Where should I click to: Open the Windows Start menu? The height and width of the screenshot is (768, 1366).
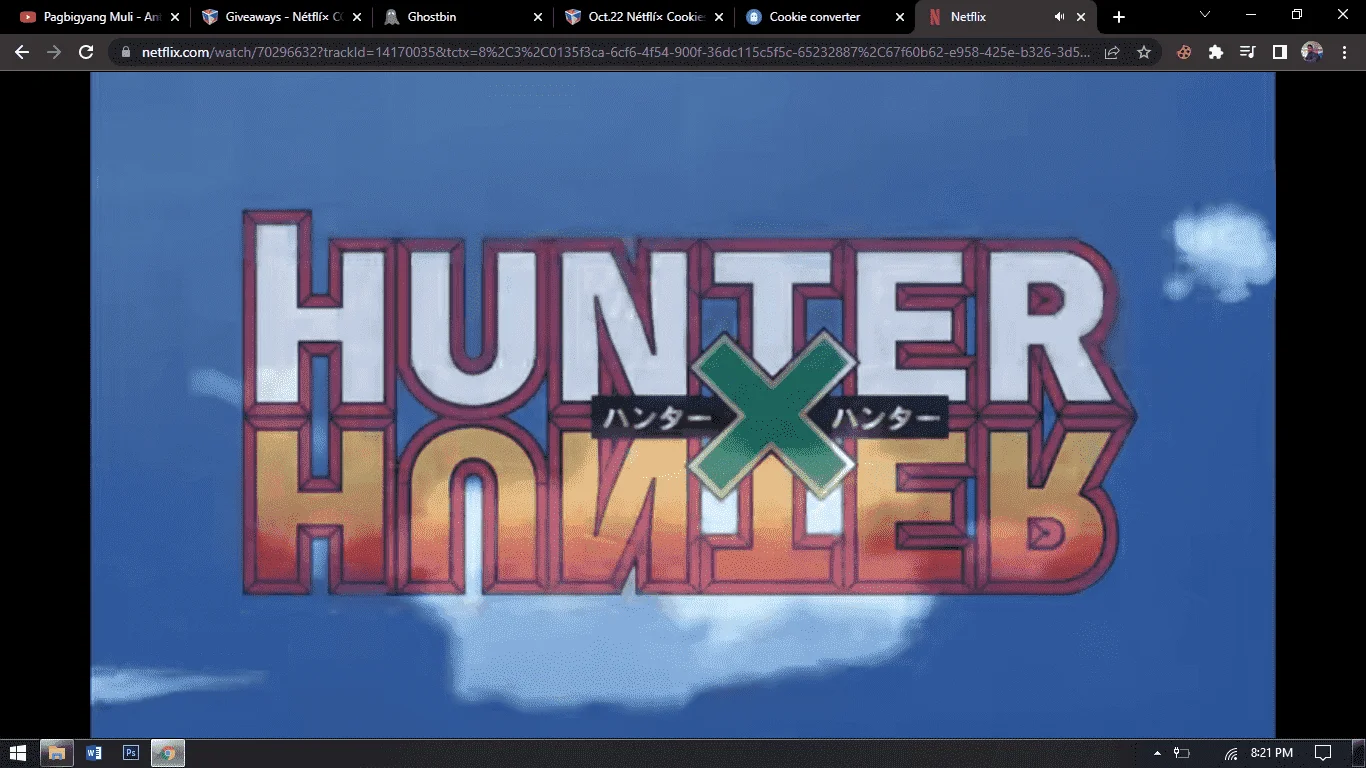click(19, 753)
